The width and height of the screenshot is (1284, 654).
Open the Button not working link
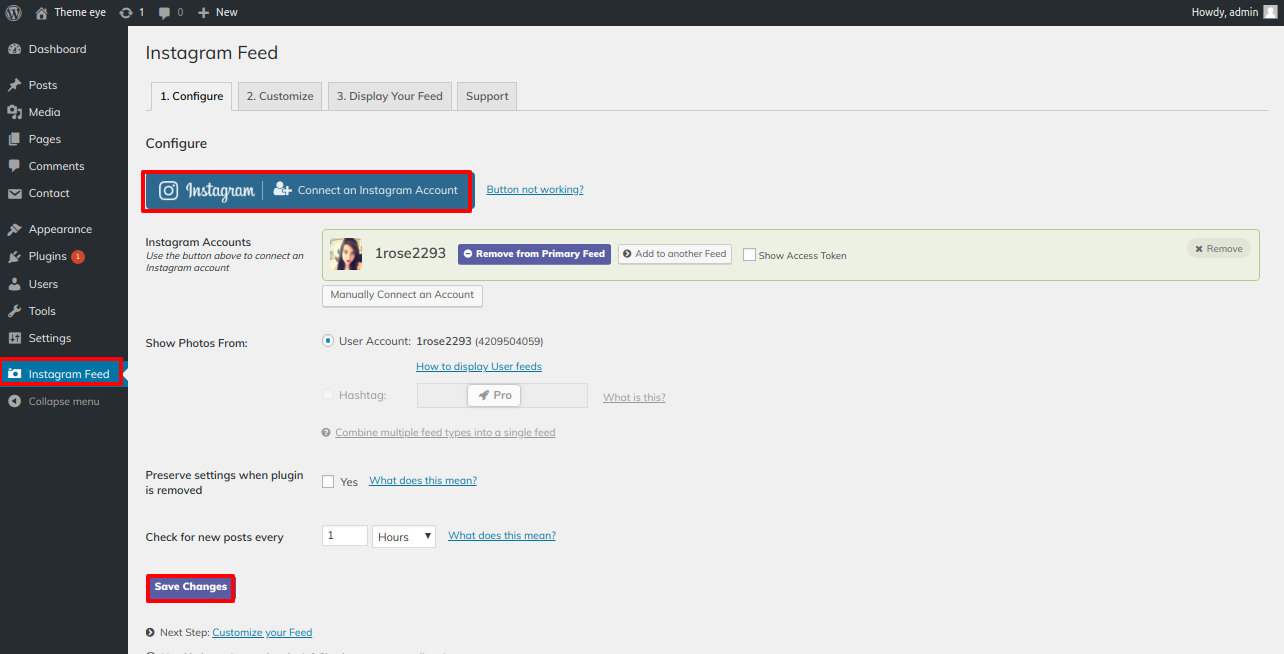click(535, 190)
